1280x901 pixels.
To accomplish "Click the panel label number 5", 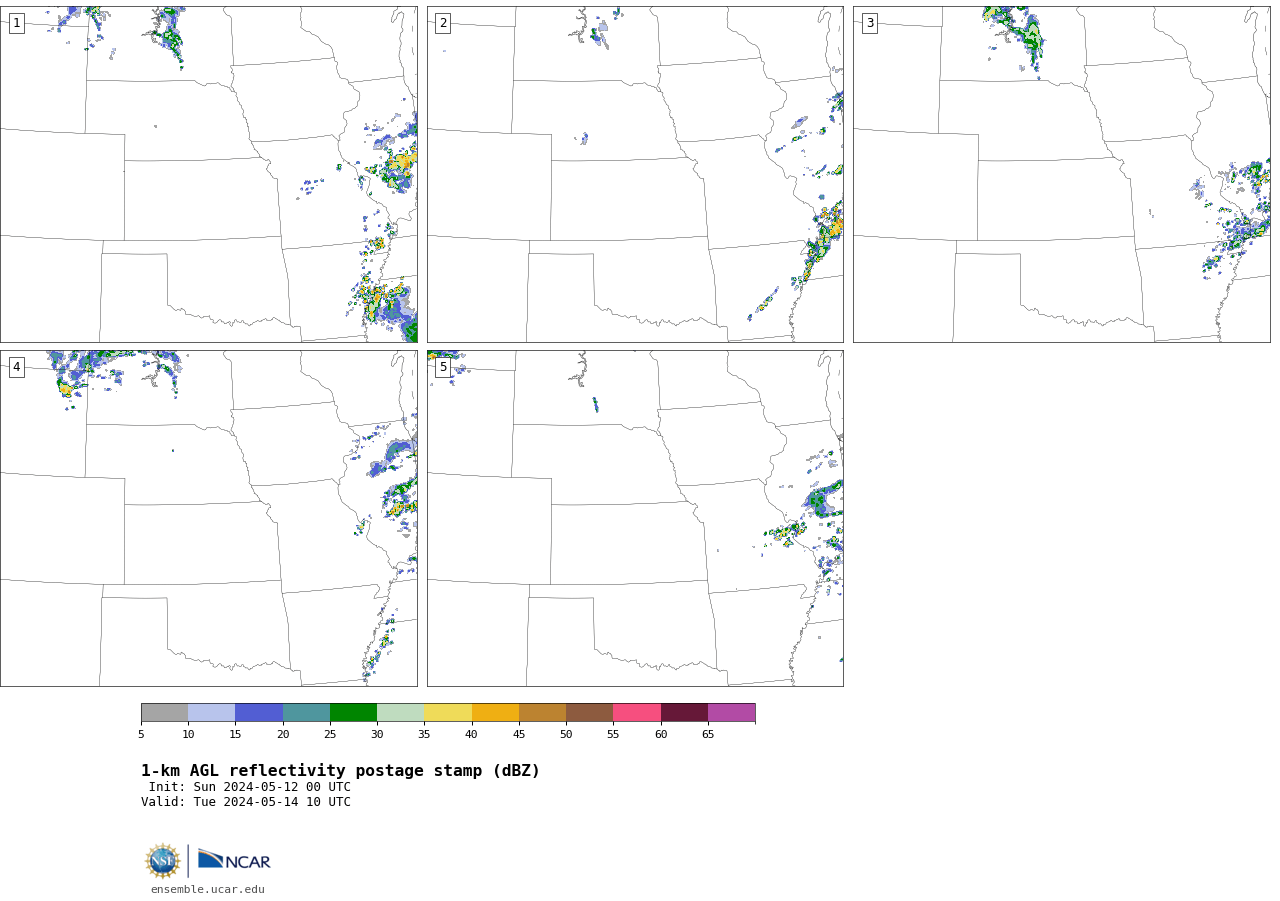I will (x=443, y=367).
